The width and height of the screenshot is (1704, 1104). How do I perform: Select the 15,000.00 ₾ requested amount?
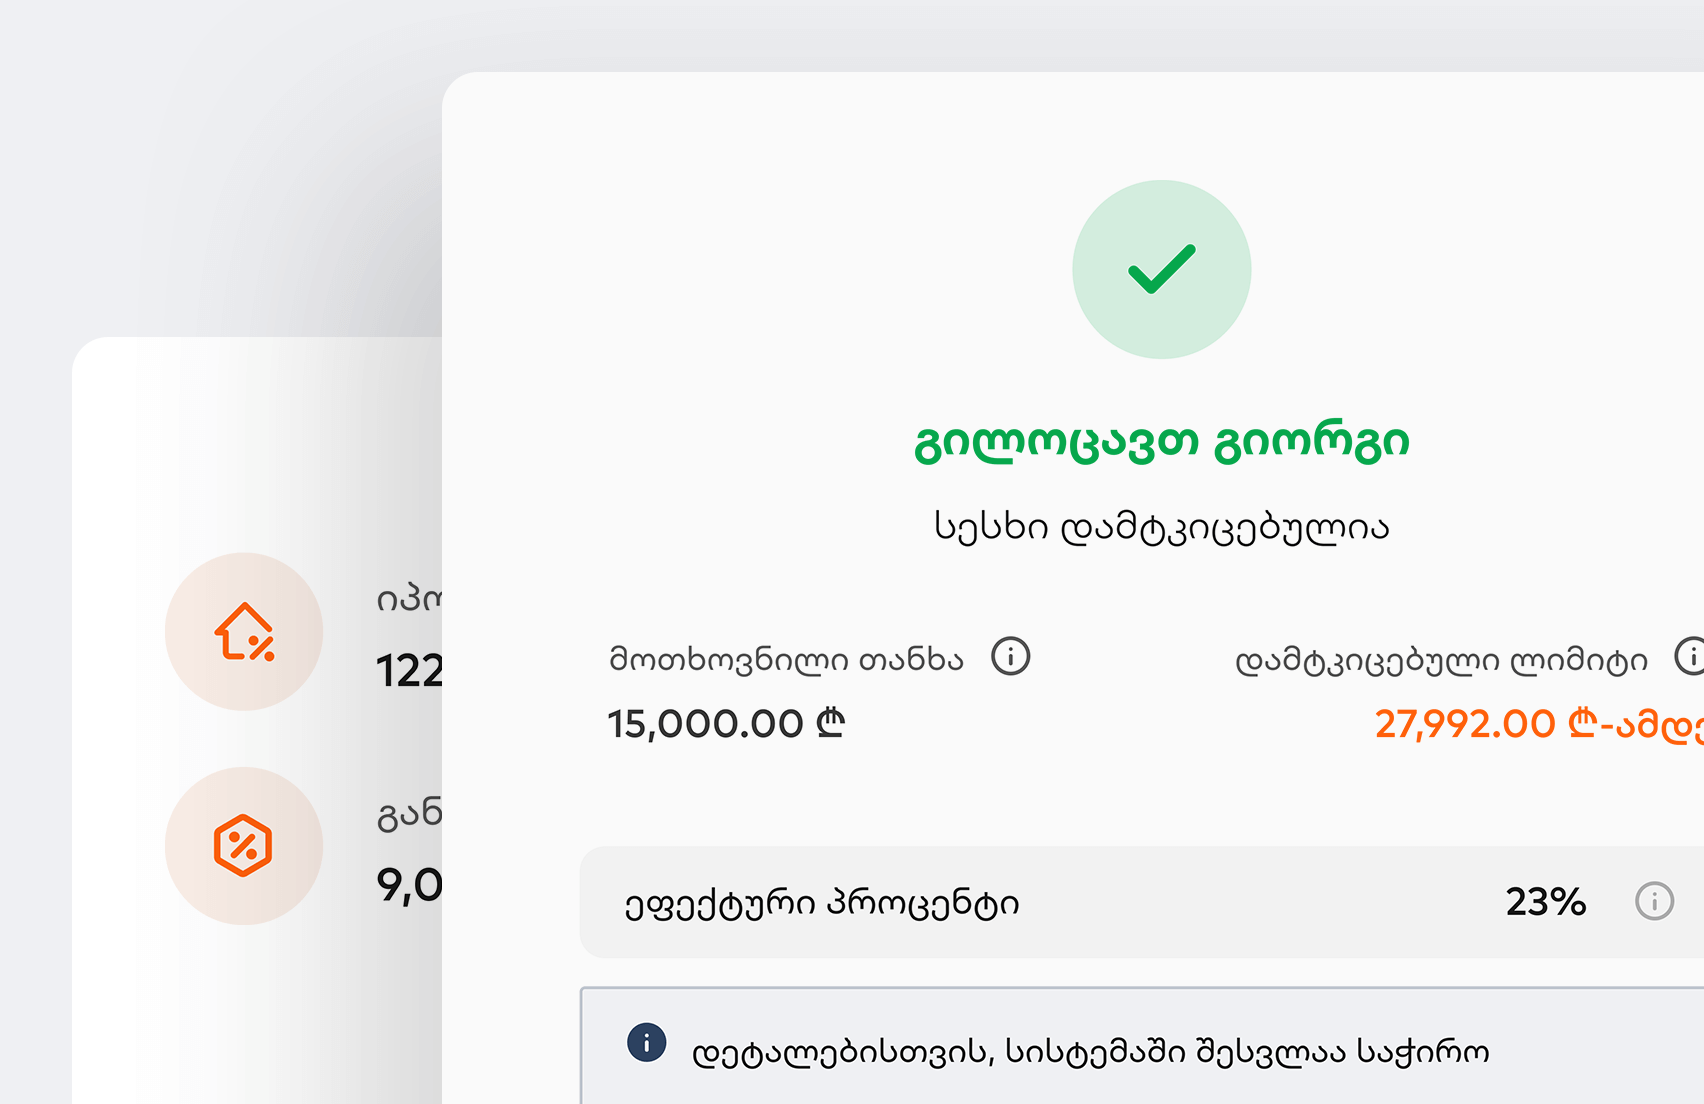coord(726,723)
